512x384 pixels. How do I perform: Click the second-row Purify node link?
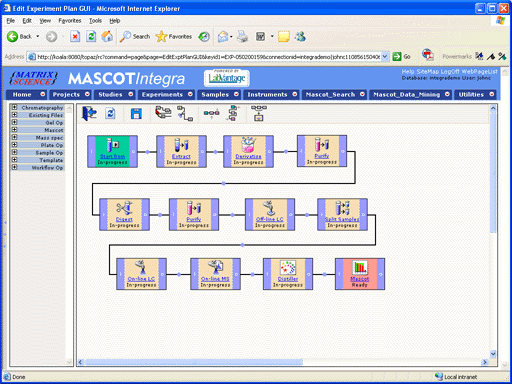tap(194, 219)
